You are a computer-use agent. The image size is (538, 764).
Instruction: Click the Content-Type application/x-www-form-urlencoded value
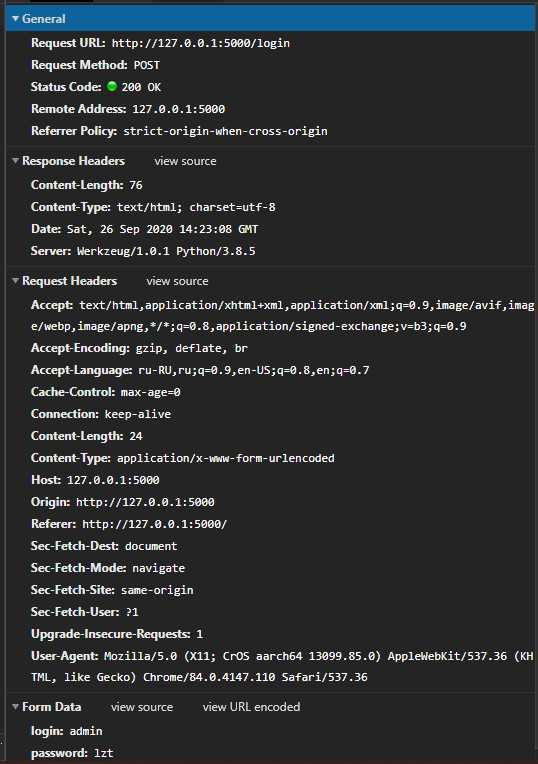pos(226,458)
